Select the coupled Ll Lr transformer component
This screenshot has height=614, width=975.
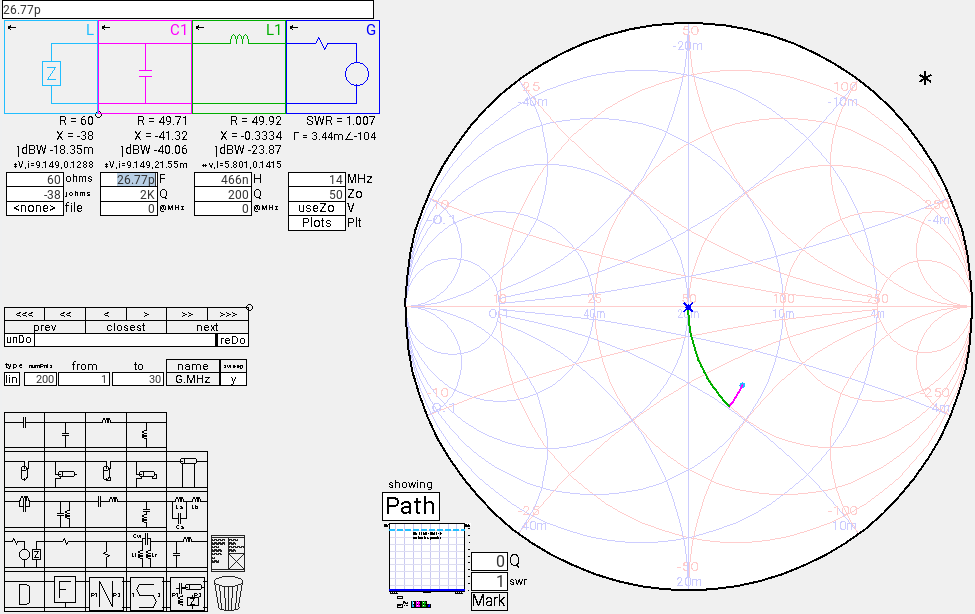[x=146, y=550]
